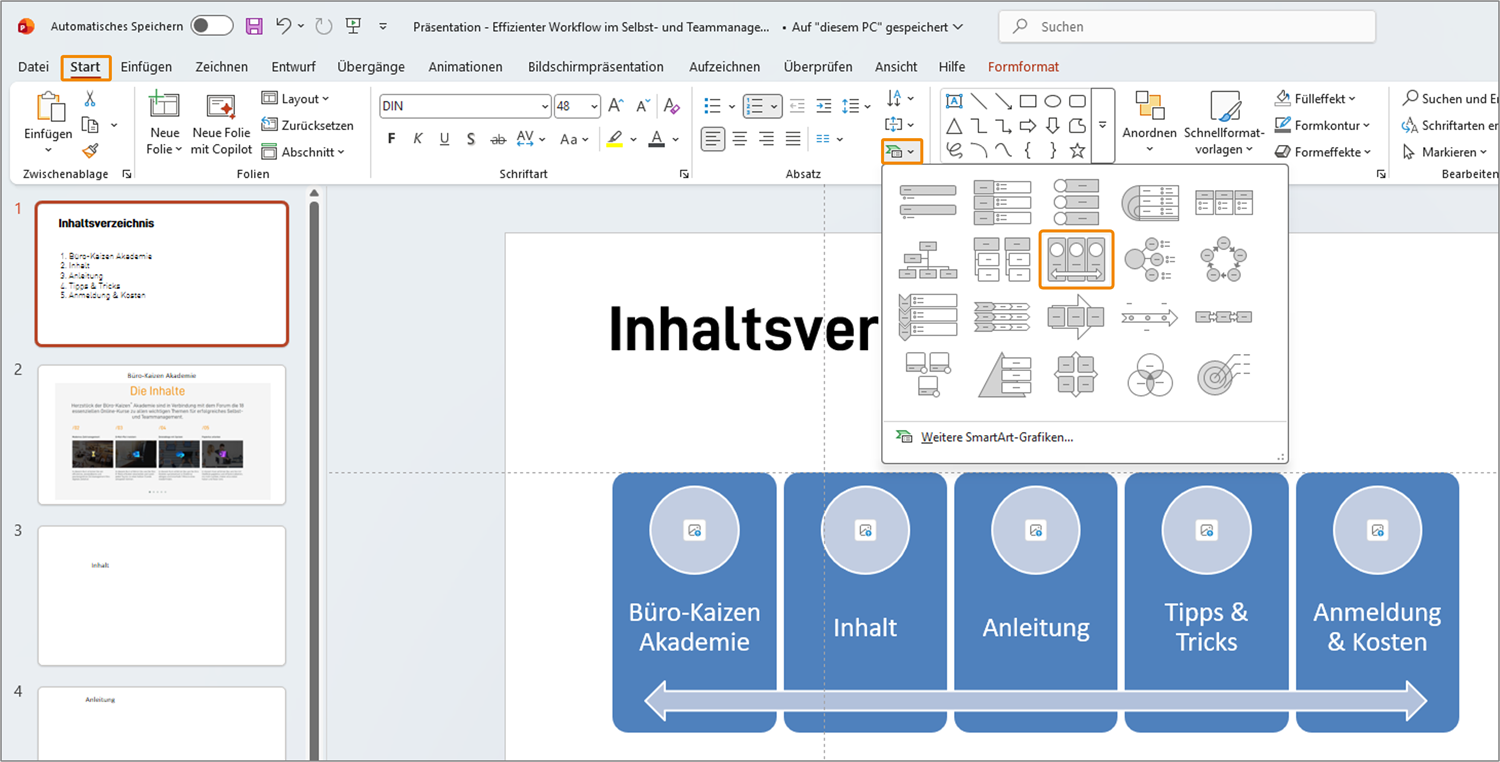Click the cut scissors icon
This screenshot has width=1500, height=762.
click(x=90, y=99)
